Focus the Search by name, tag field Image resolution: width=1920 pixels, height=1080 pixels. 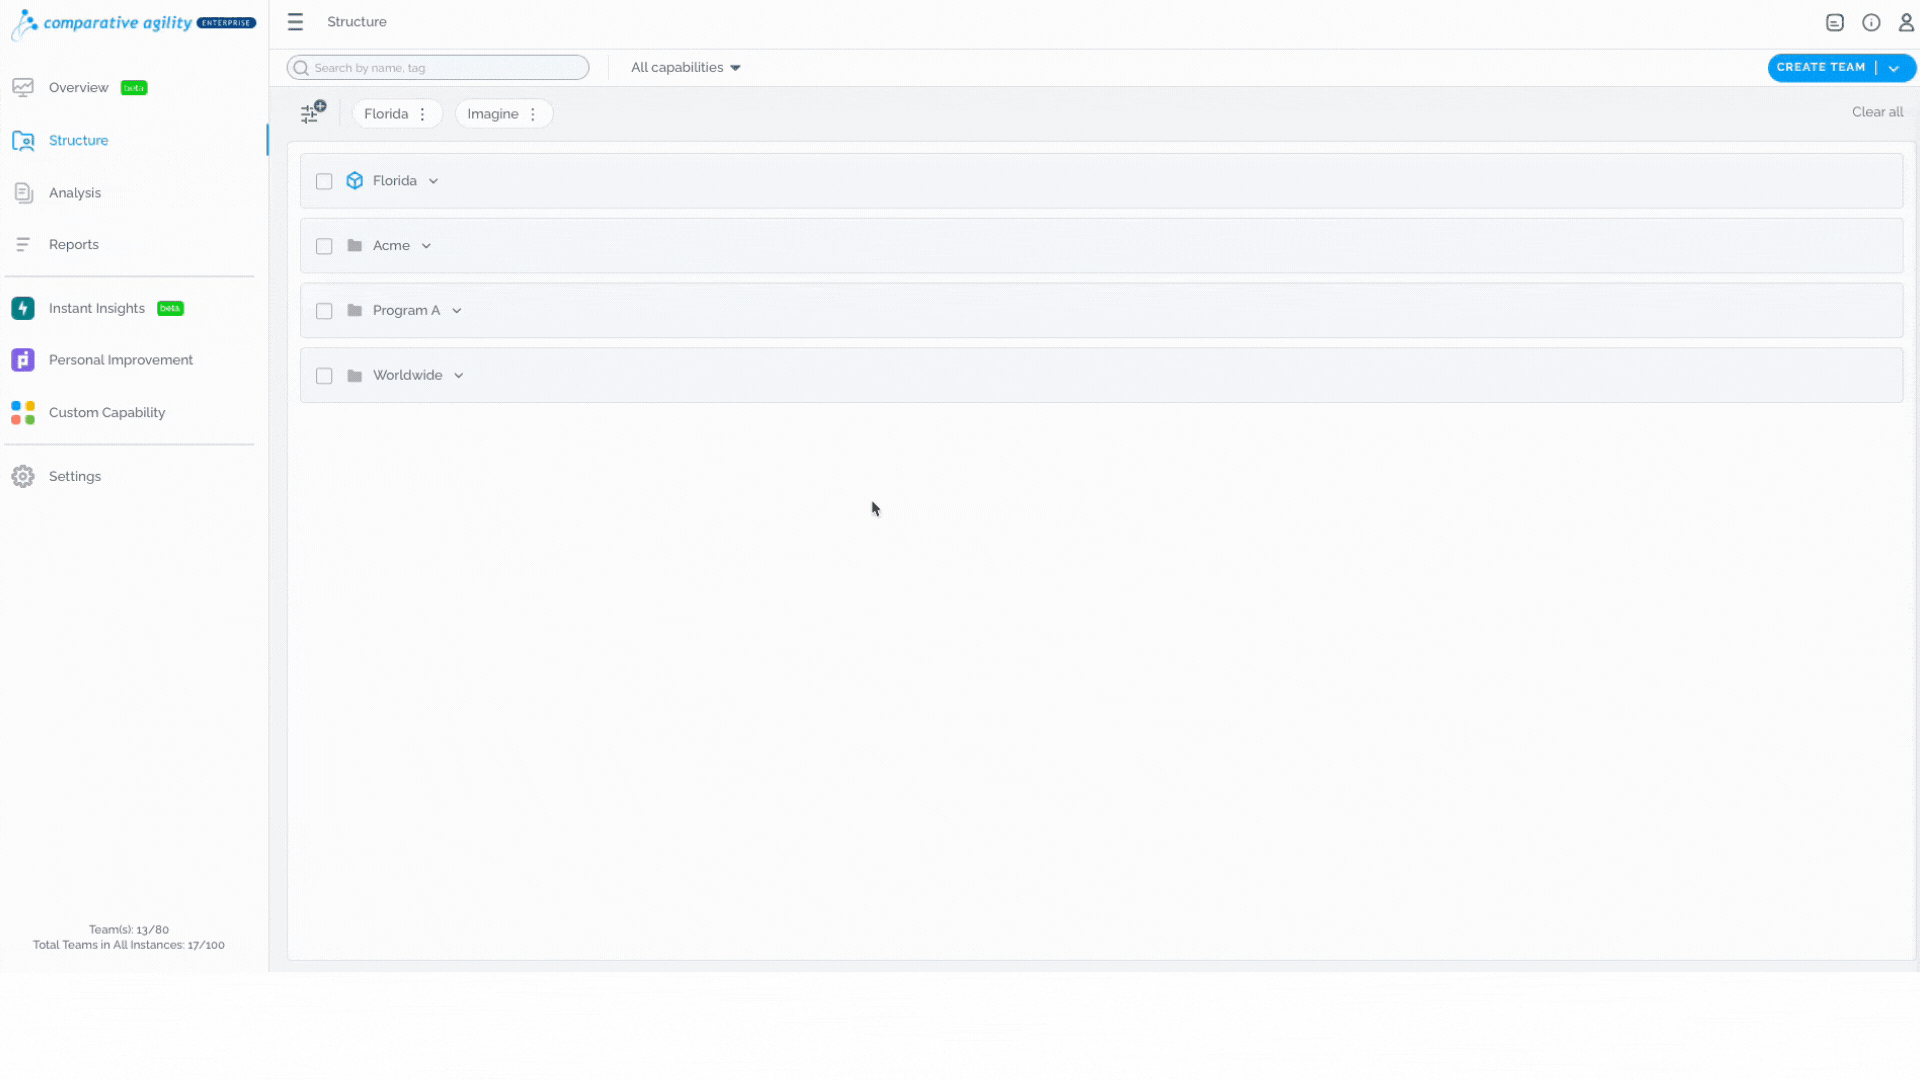[x=438, y=68]
